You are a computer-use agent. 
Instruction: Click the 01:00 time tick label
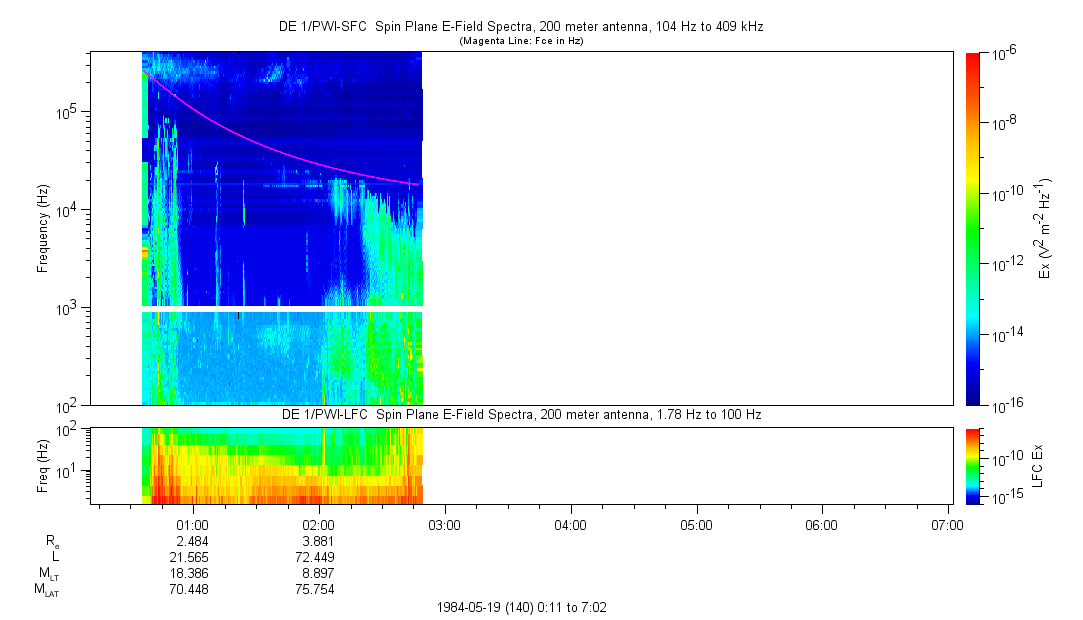click(193, 525)
